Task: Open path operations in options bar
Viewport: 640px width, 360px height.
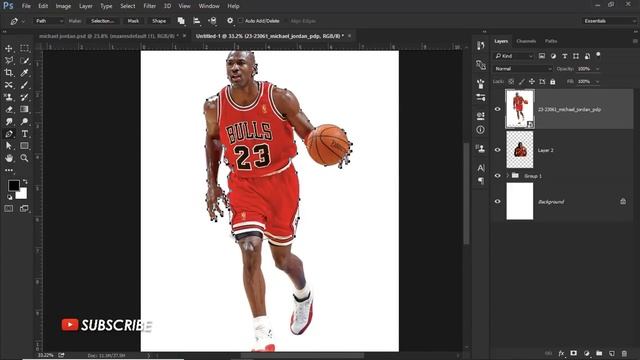Action: point(181,21)
